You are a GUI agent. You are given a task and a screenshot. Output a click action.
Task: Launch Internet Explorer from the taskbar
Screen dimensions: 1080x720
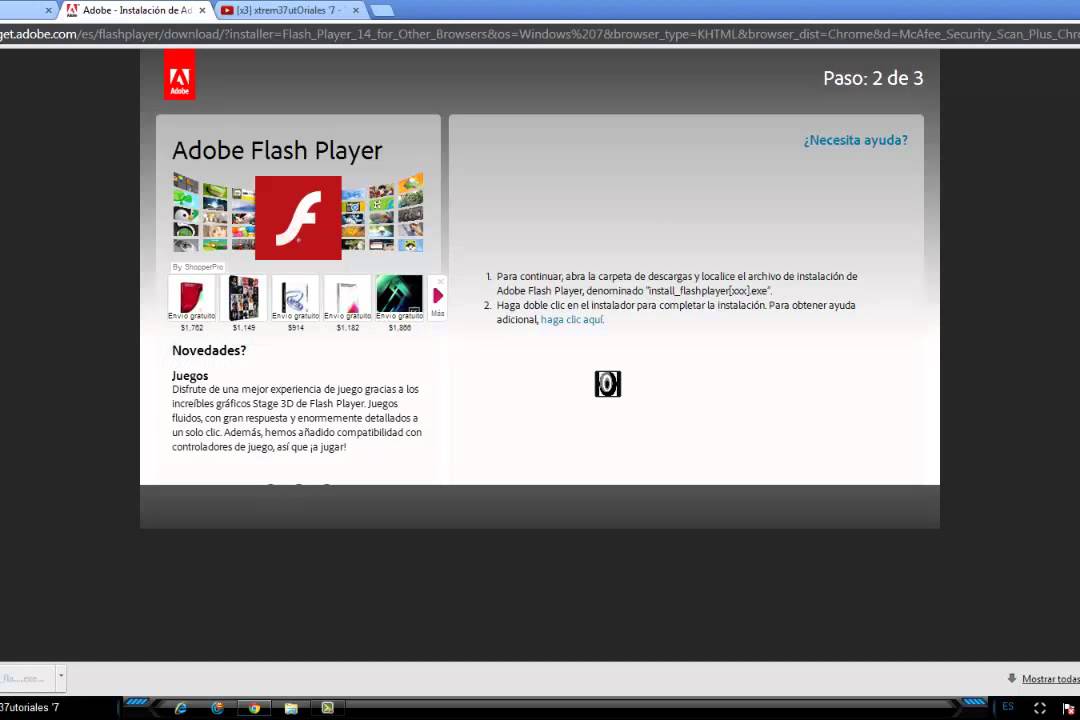tap(180, 708)
